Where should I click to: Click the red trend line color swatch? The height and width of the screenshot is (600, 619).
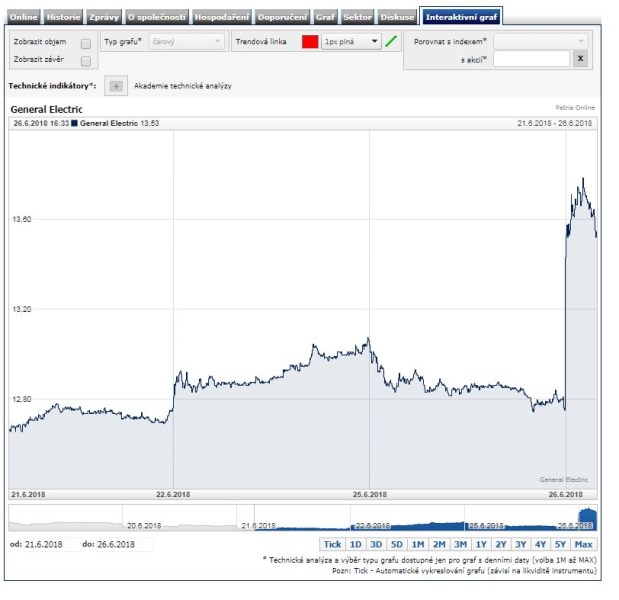tap(310, 42)
